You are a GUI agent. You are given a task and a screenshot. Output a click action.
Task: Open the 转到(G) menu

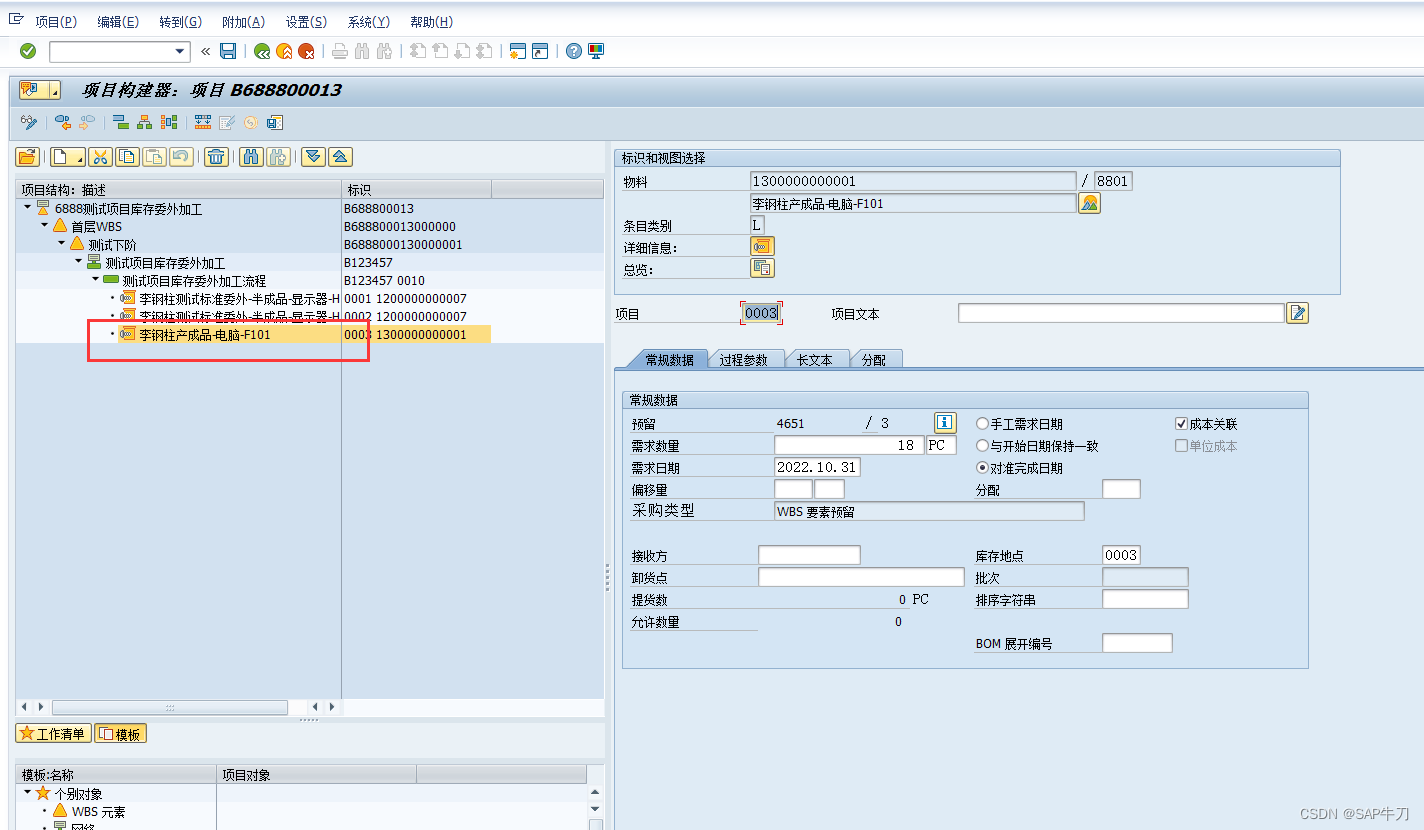180,22
